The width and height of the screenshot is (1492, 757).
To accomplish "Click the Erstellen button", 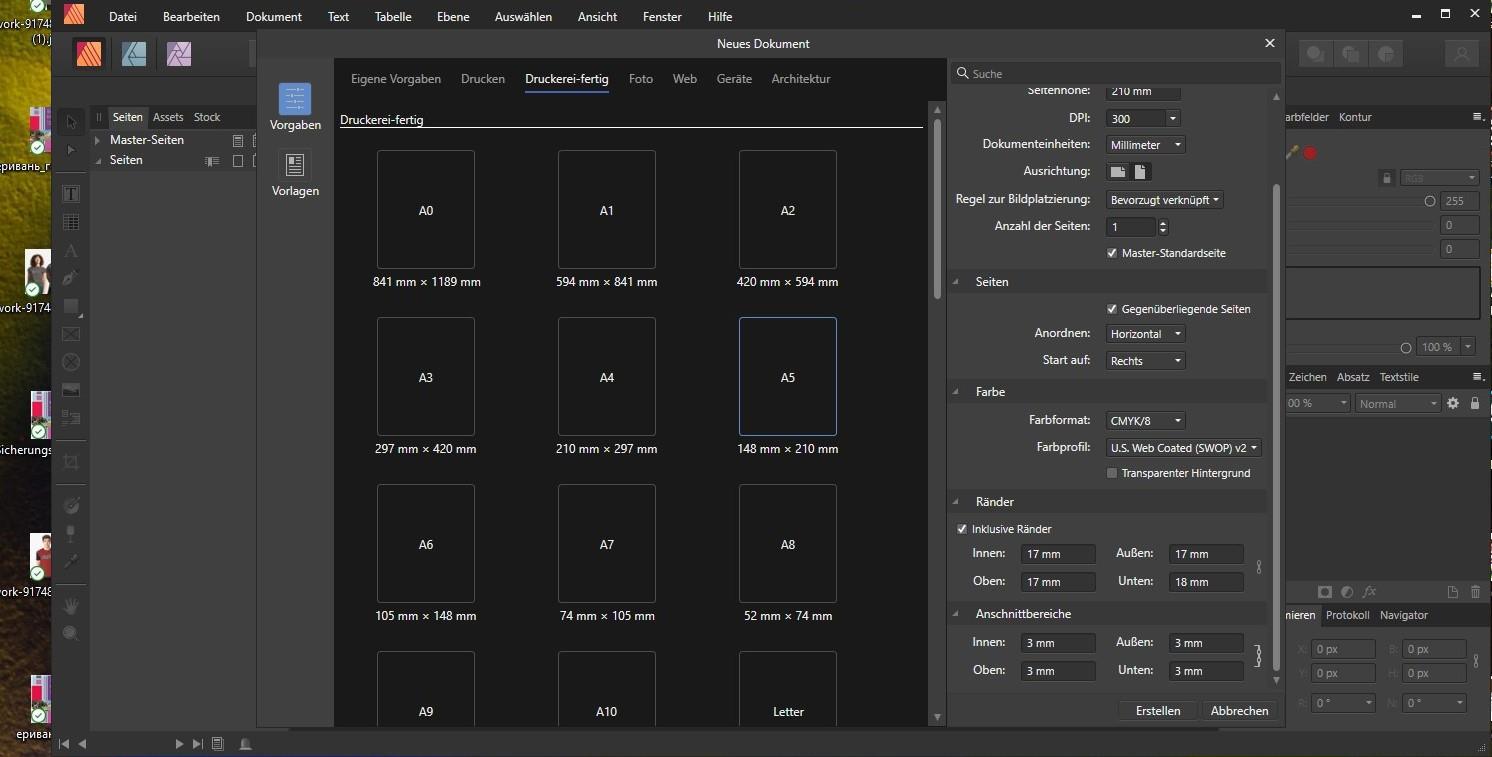I will [1158, 711].
